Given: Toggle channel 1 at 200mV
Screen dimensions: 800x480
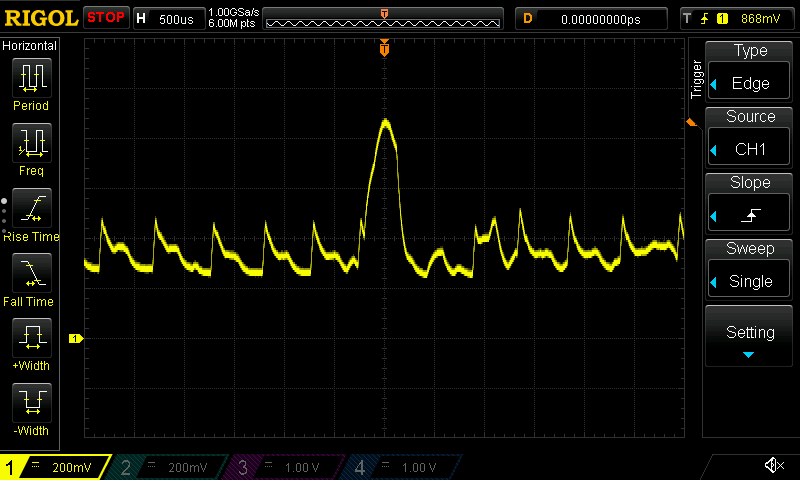Looking at the screenshot, I should (x=55, y=467).
